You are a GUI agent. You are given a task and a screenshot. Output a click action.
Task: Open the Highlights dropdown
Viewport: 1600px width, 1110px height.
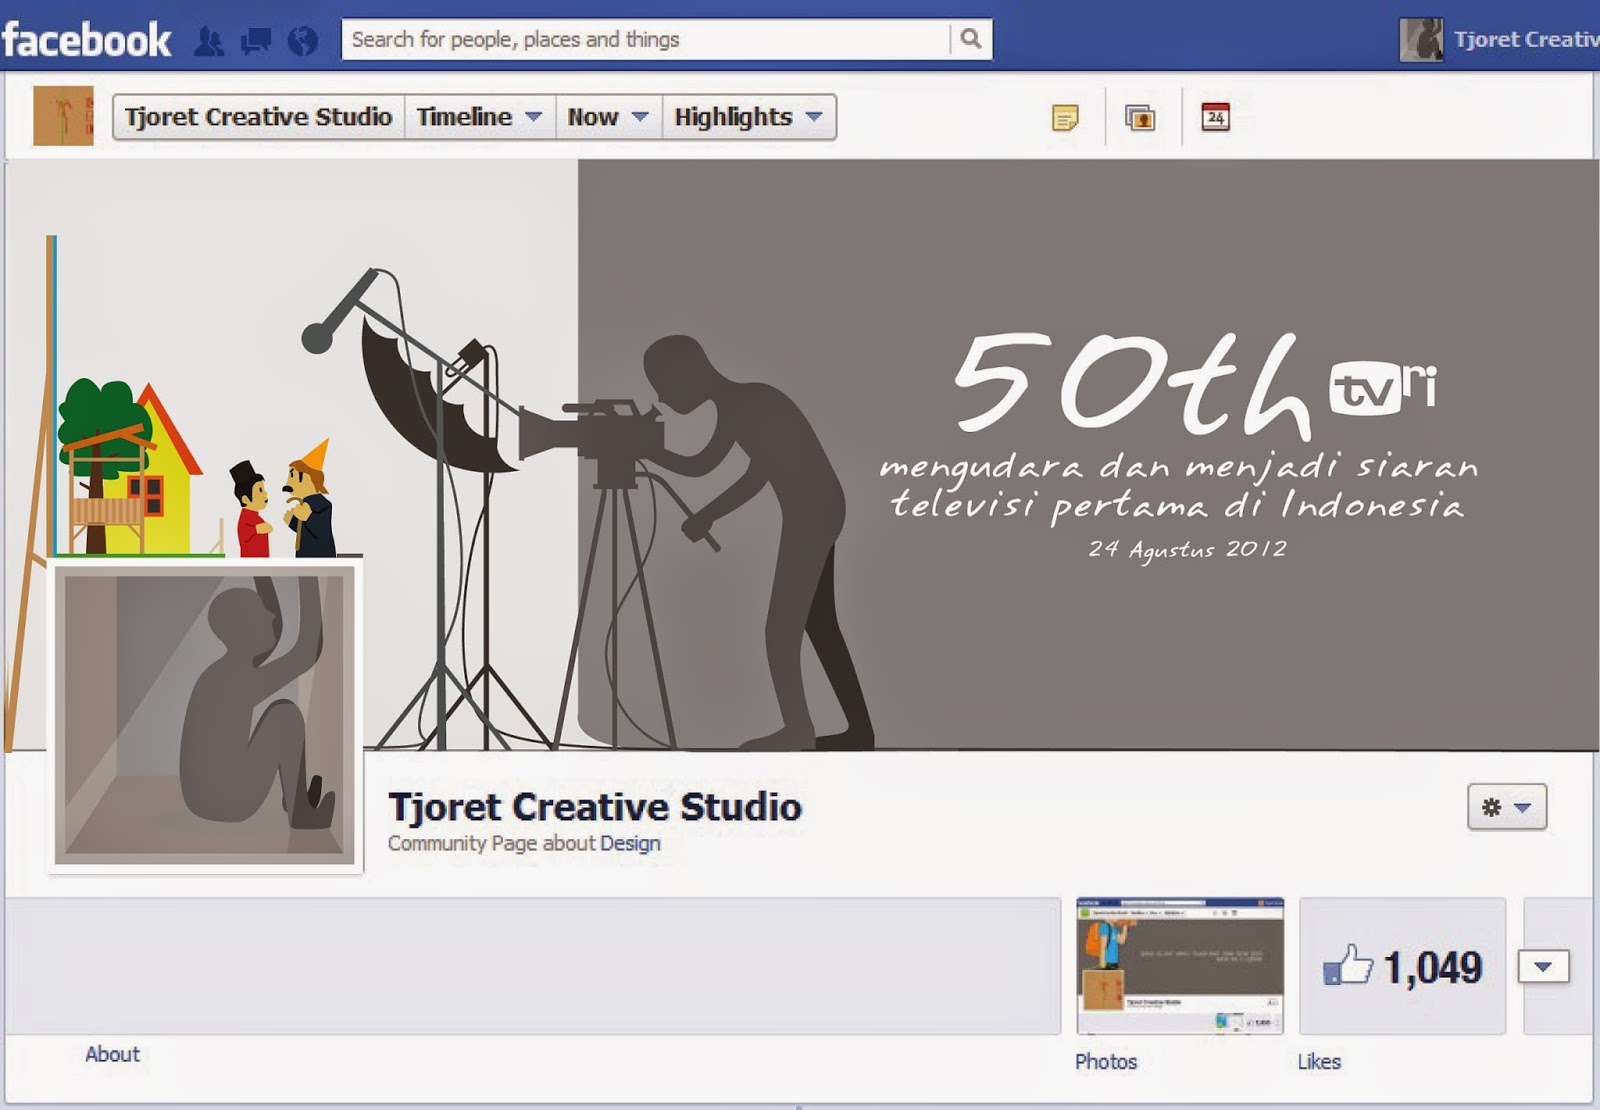(749, 117)
